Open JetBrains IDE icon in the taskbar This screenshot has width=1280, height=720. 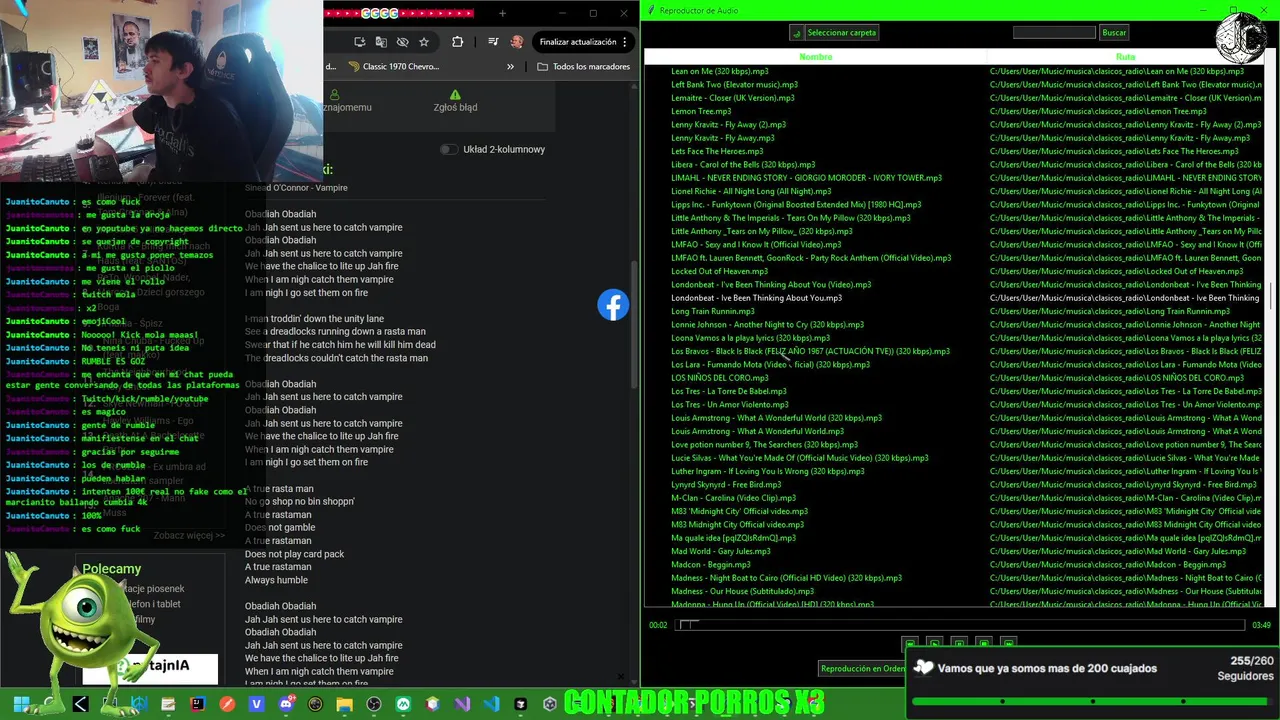[198, 704]
